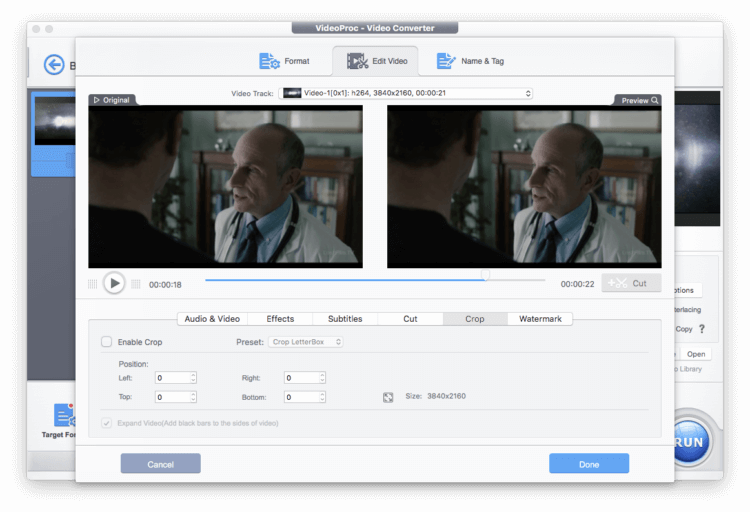This screenshot has height=512, width=750.
Task: Click the Size 3840x2160 text
Action: pos(436,396)
